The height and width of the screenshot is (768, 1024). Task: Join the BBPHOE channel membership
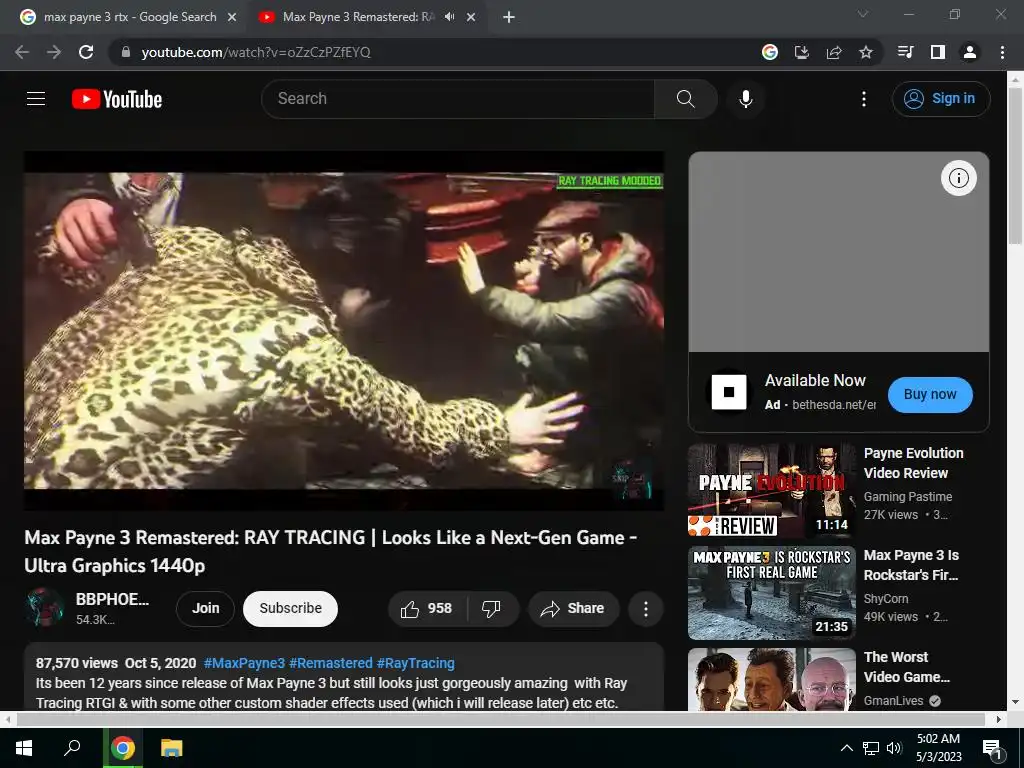coord(205,609)
